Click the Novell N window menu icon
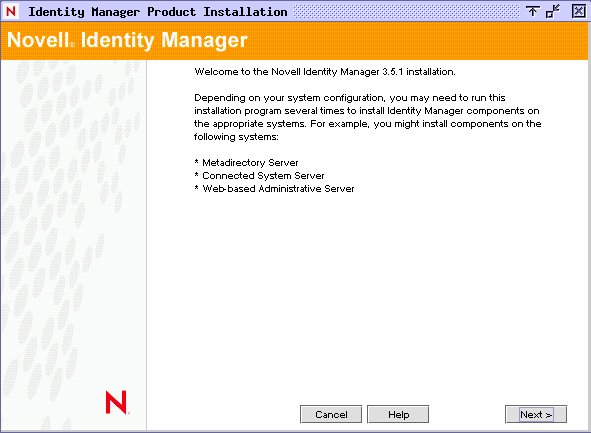 tap(11, 11)
